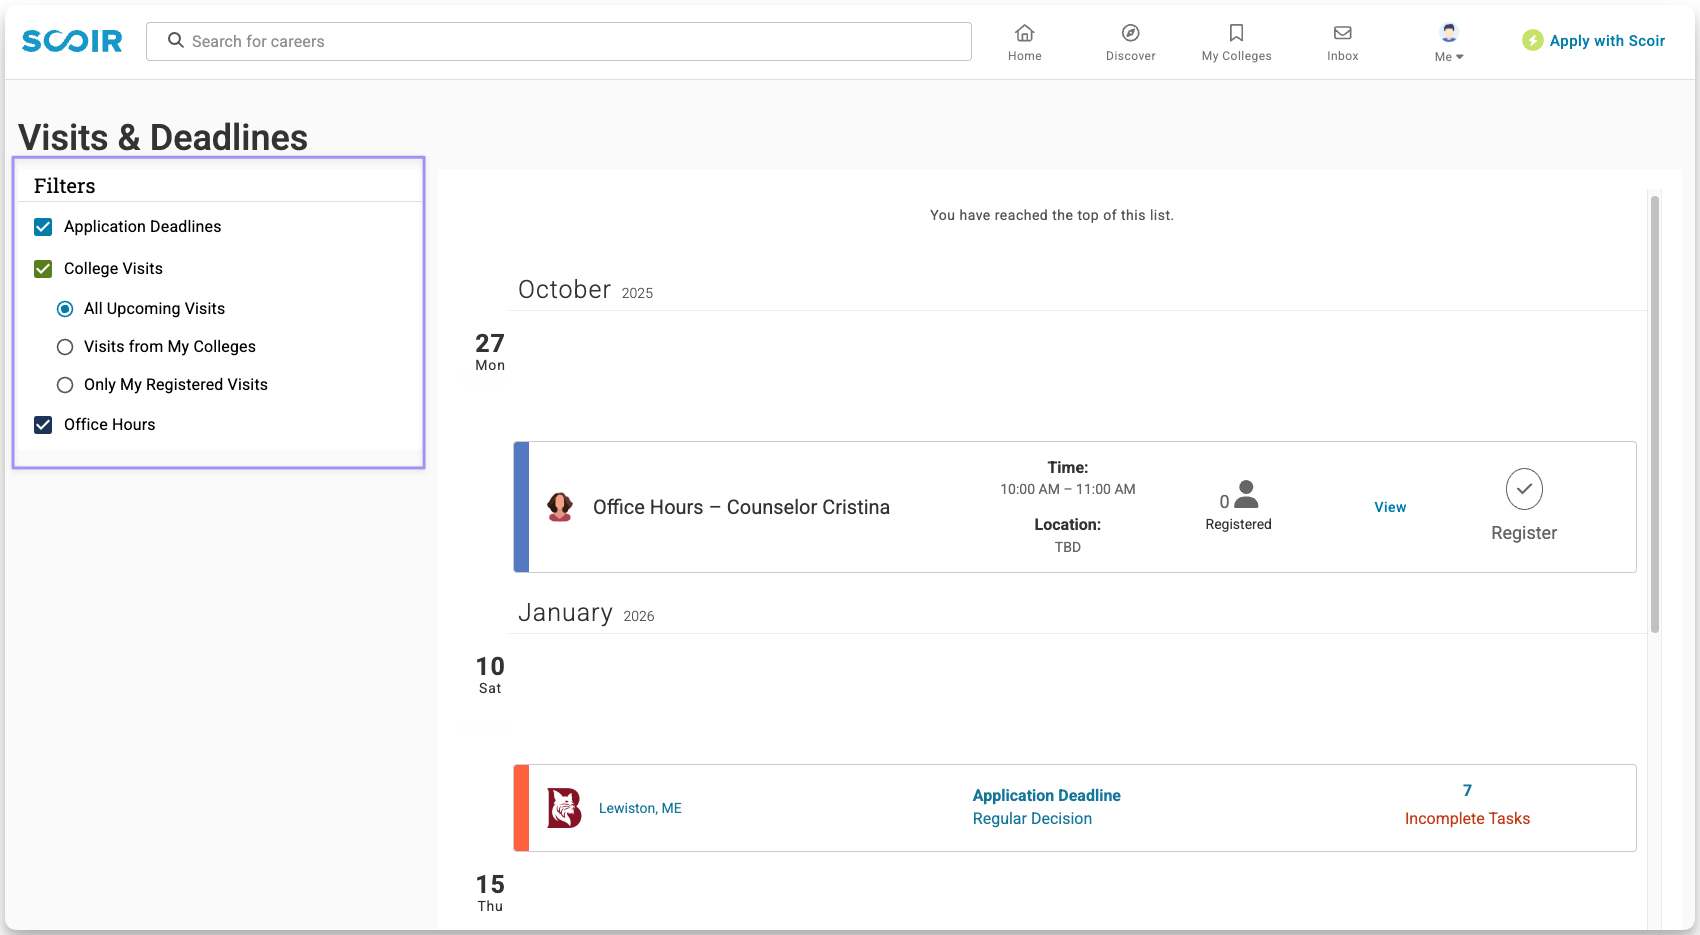Viewport: 1700px width, 935px height.
Task: Click the Search for careers field
Action: pos(558,41)
